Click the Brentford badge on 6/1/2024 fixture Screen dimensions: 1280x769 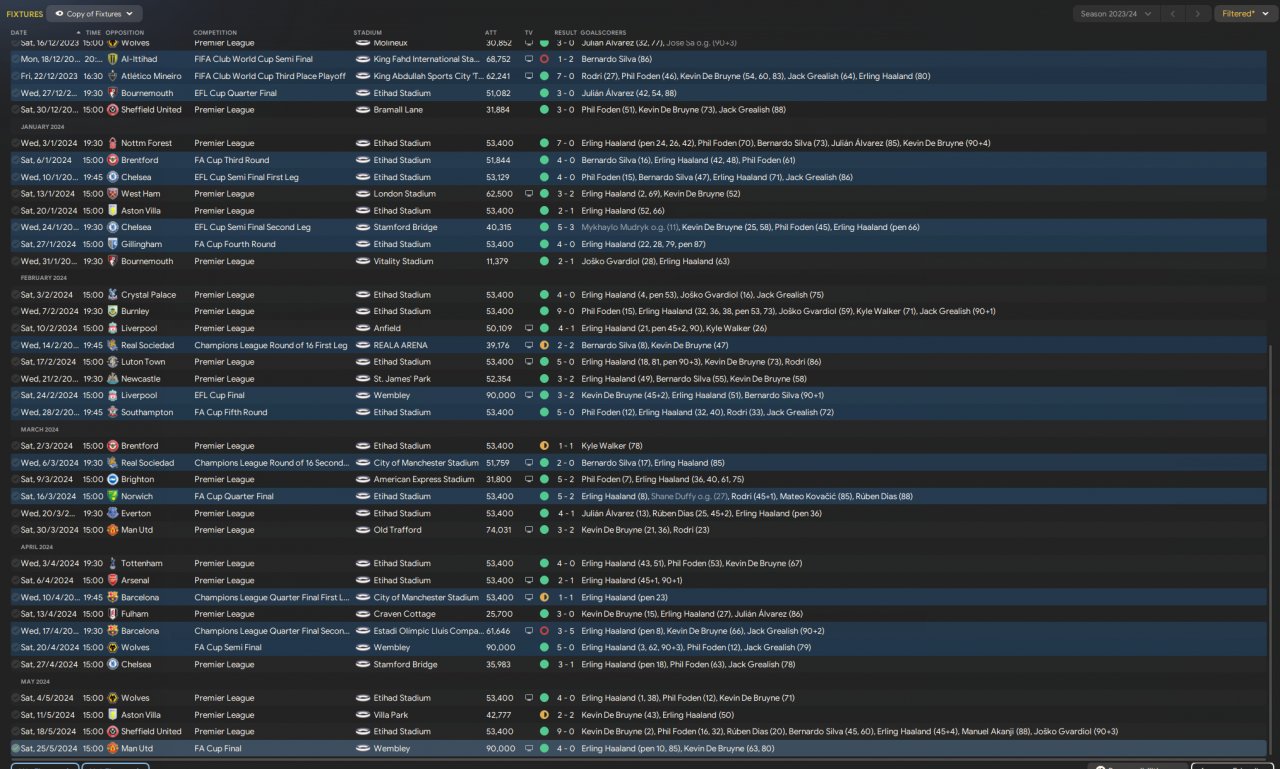tap(112, 160)
